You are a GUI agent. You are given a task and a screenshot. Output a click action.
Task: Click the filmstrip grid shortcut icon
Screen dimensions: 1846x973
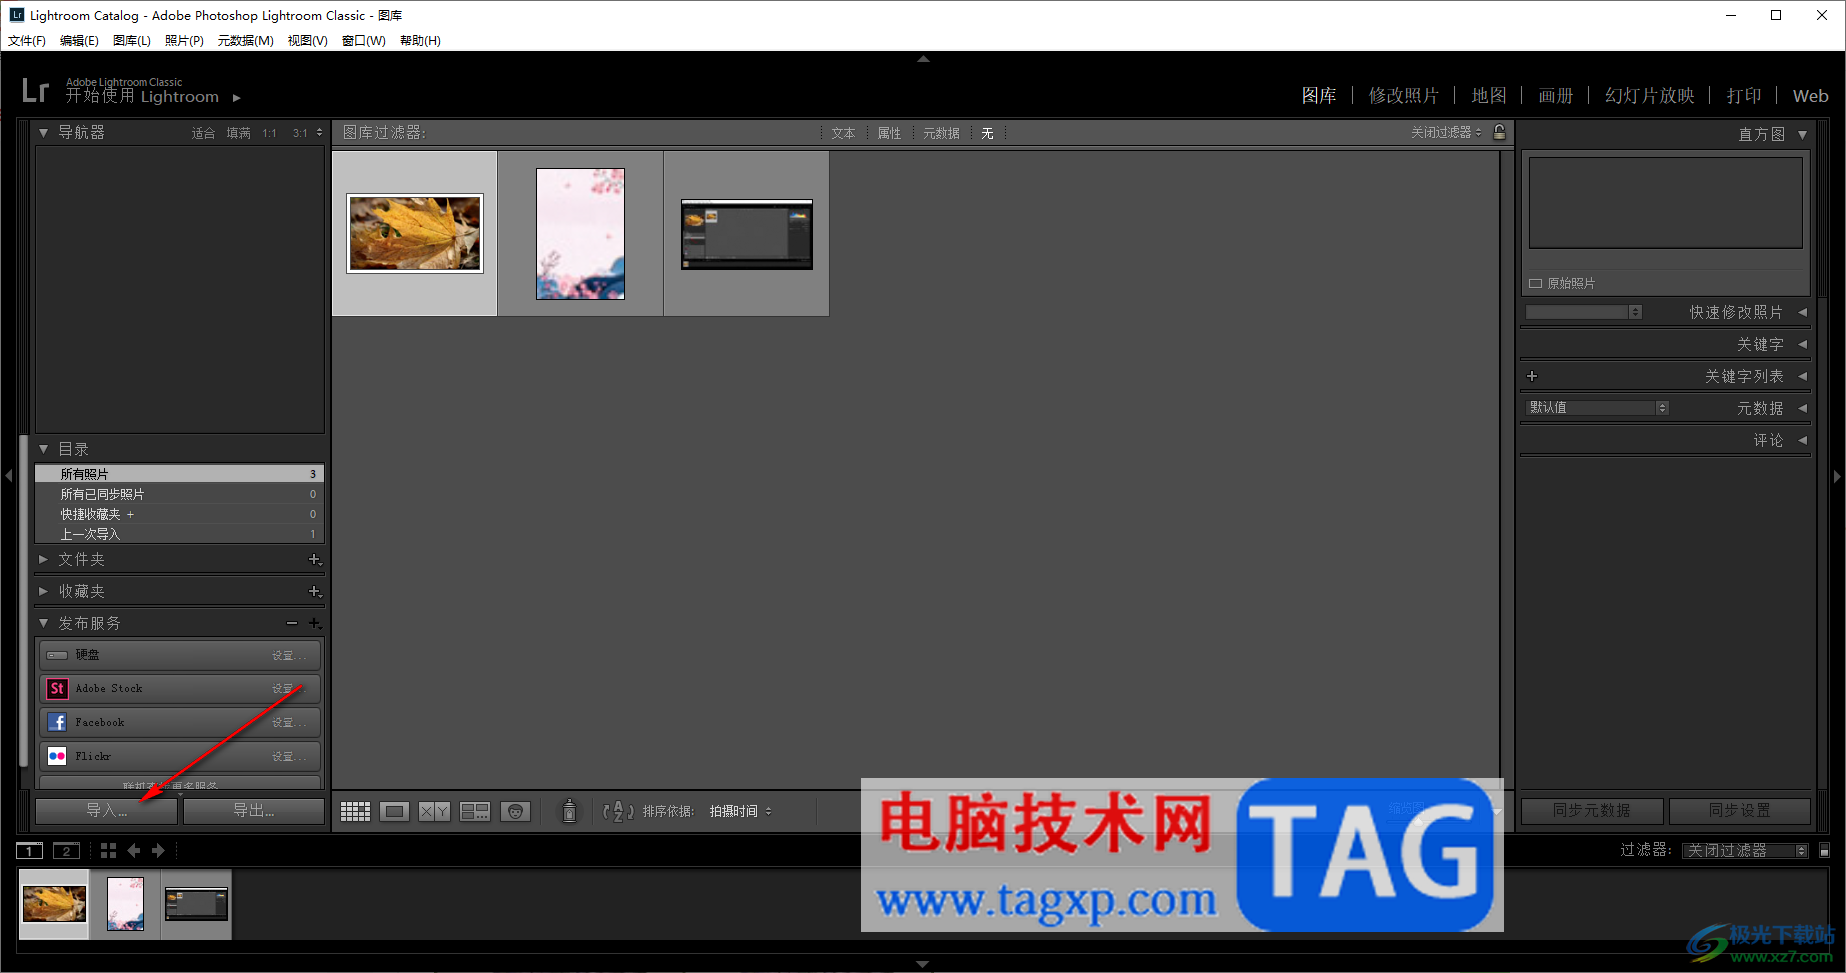(x=108, y=850)
